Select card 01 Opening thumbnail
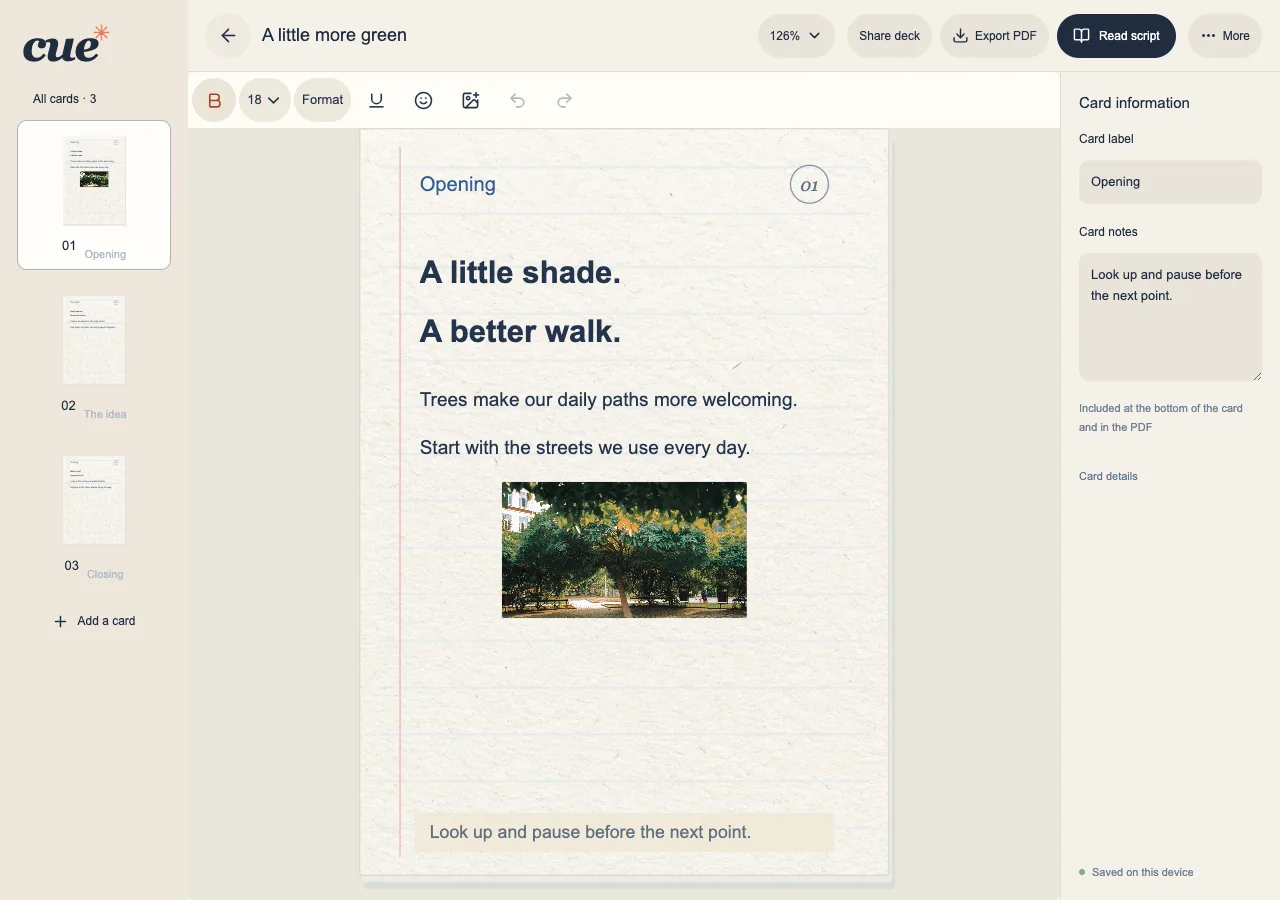This screenshot has width=1280, height=900. coord(94,195)
